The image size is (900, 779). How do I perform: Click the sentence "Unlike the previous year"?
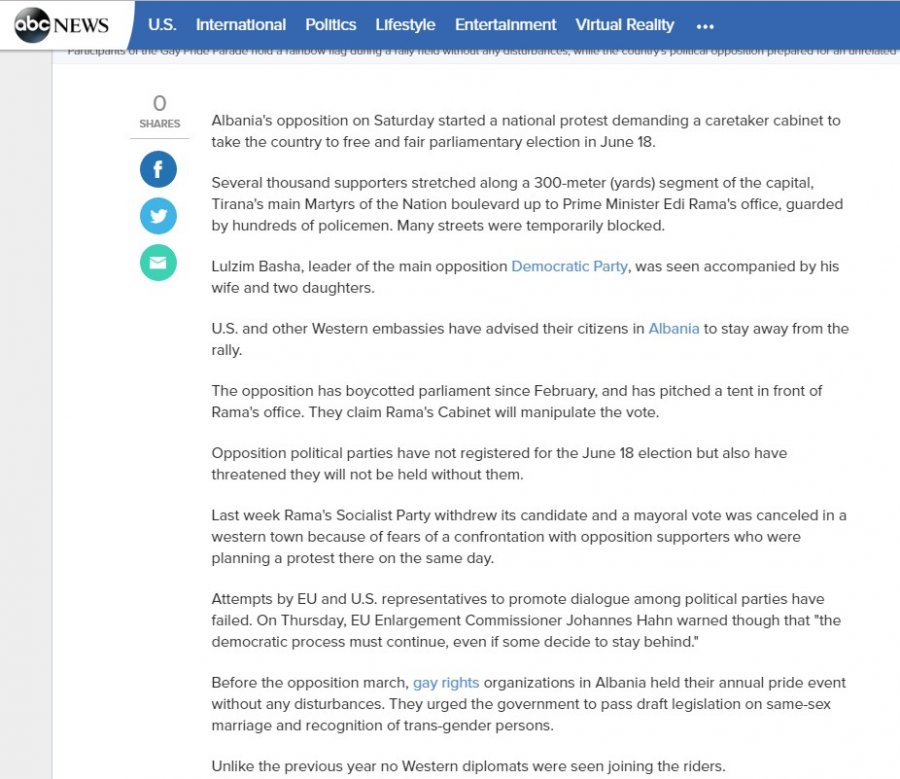click(x=467, y=767)
